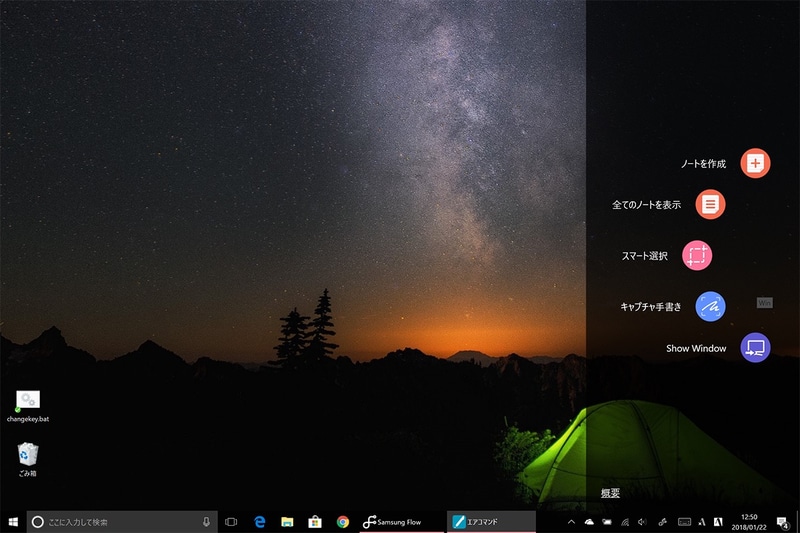Expand hidden system tray icons chevron
The height and width of the screenshot is (533, 800).
(x=571, y=522)
